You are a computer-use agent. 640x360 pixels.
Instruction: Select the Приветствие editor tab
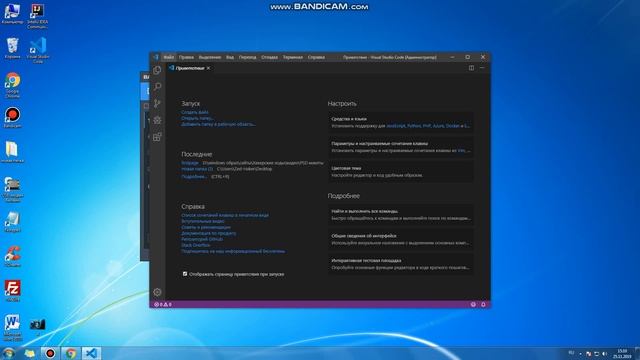189,68
